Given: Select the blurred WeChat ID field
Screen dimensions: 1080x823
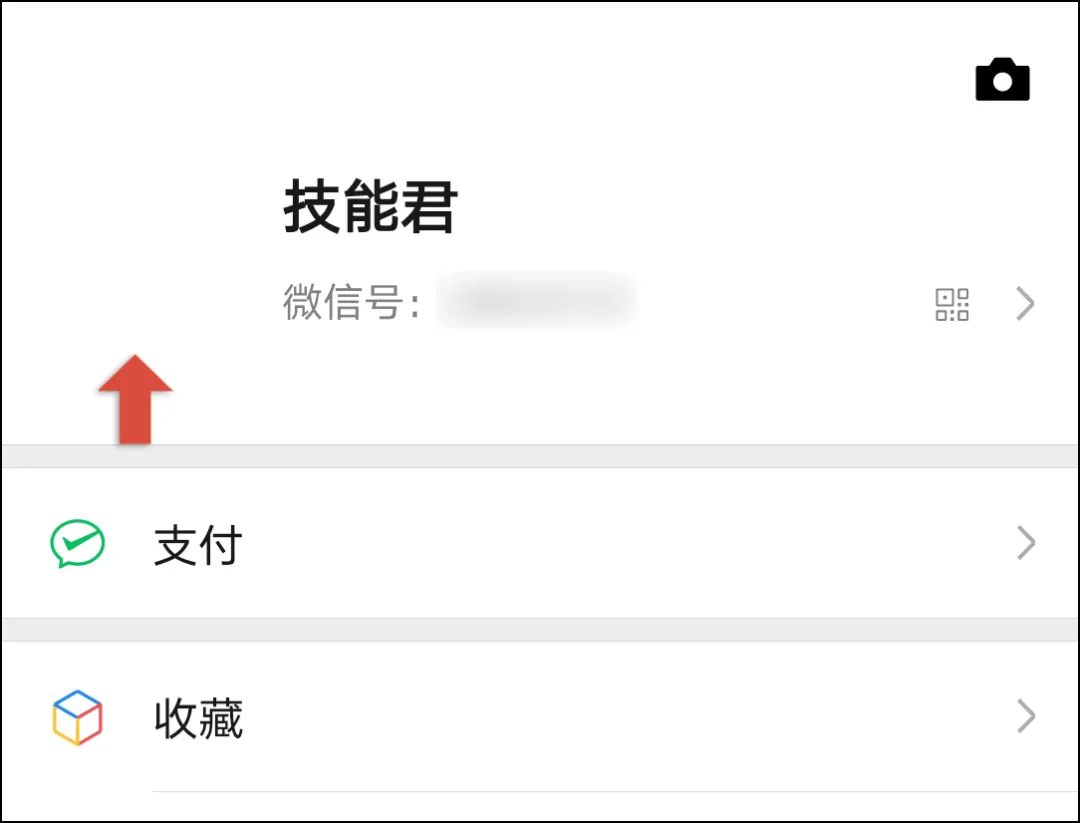Looking at the screenshot, I should point(537,302).
